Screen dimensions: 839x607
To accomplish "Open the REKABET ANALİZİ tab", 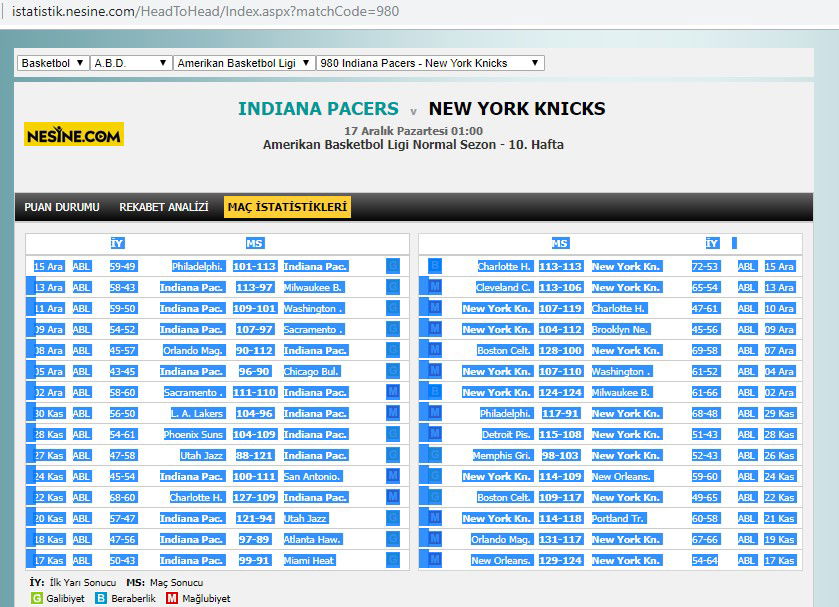I will pyautogui.click(x=164, y=207).
